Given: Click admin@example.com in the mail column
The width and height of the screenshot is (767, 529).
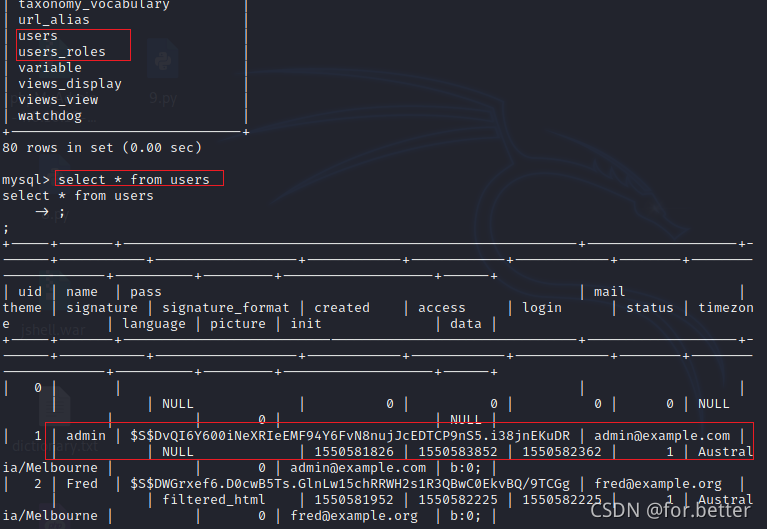Looking at the screenshot, I should click(x=662, y=436).
